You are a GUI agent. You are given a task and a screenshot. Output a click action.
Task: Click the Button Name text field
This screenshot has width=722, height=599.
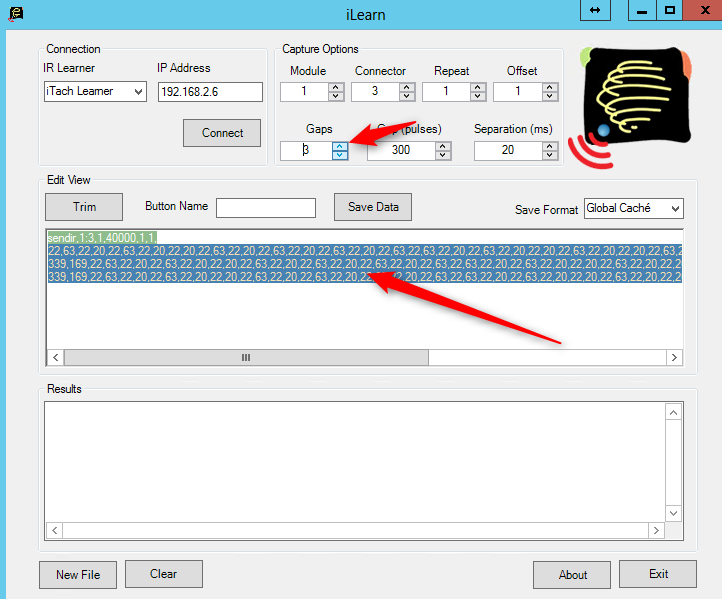point(266,208)
